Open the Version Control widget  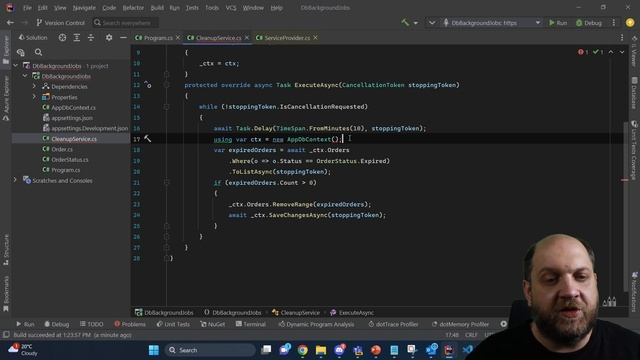[x=60, y=23]
